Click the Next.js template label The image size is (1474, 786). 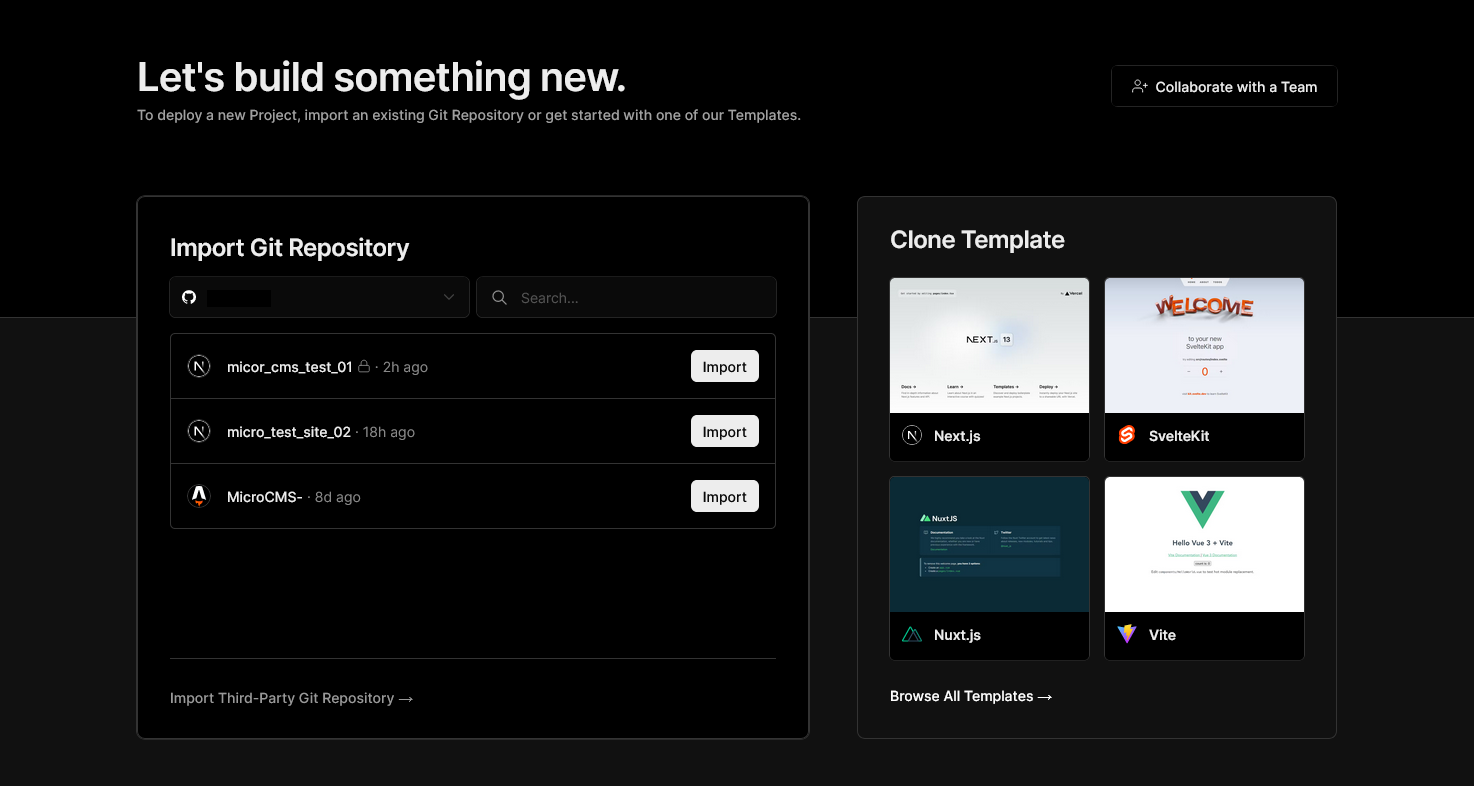click(x=957, y=436)
